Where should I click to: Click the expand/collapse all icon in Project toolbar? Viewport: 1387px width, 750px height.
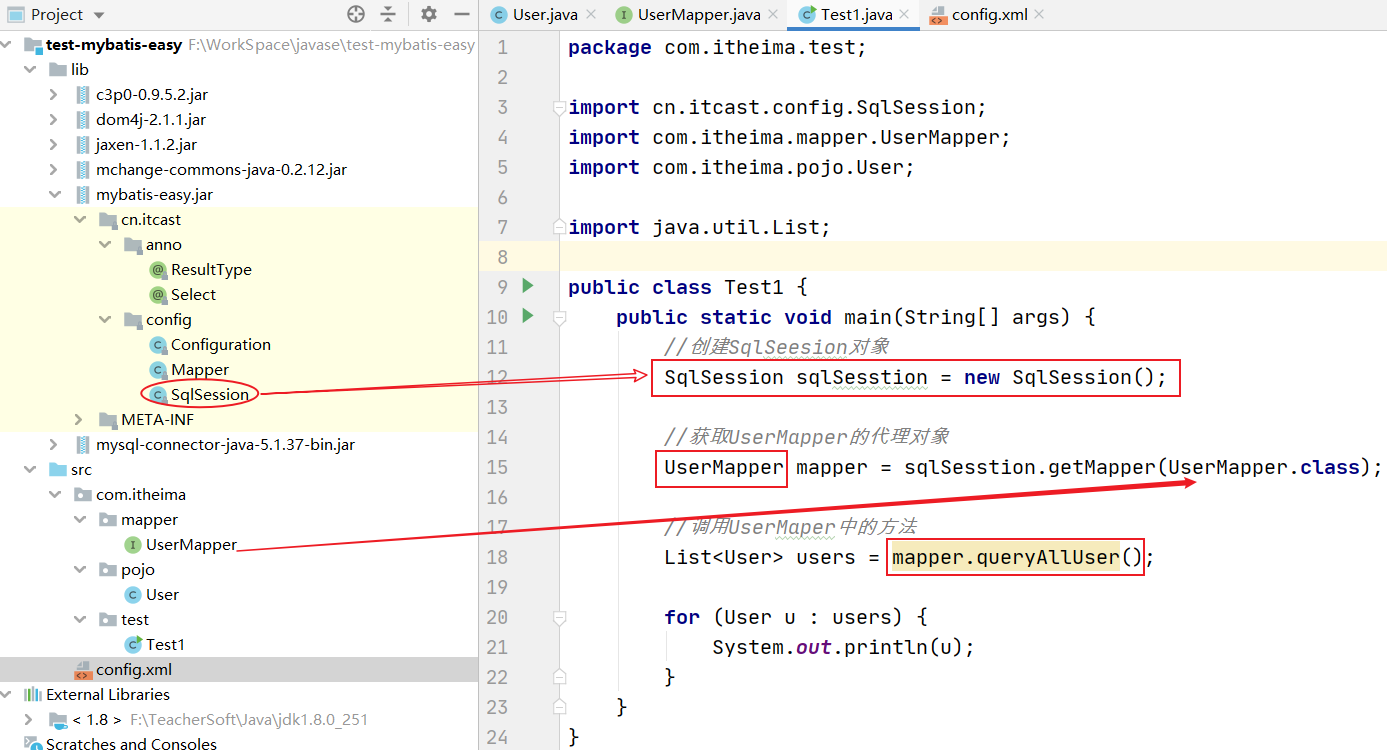coord(389,14)
